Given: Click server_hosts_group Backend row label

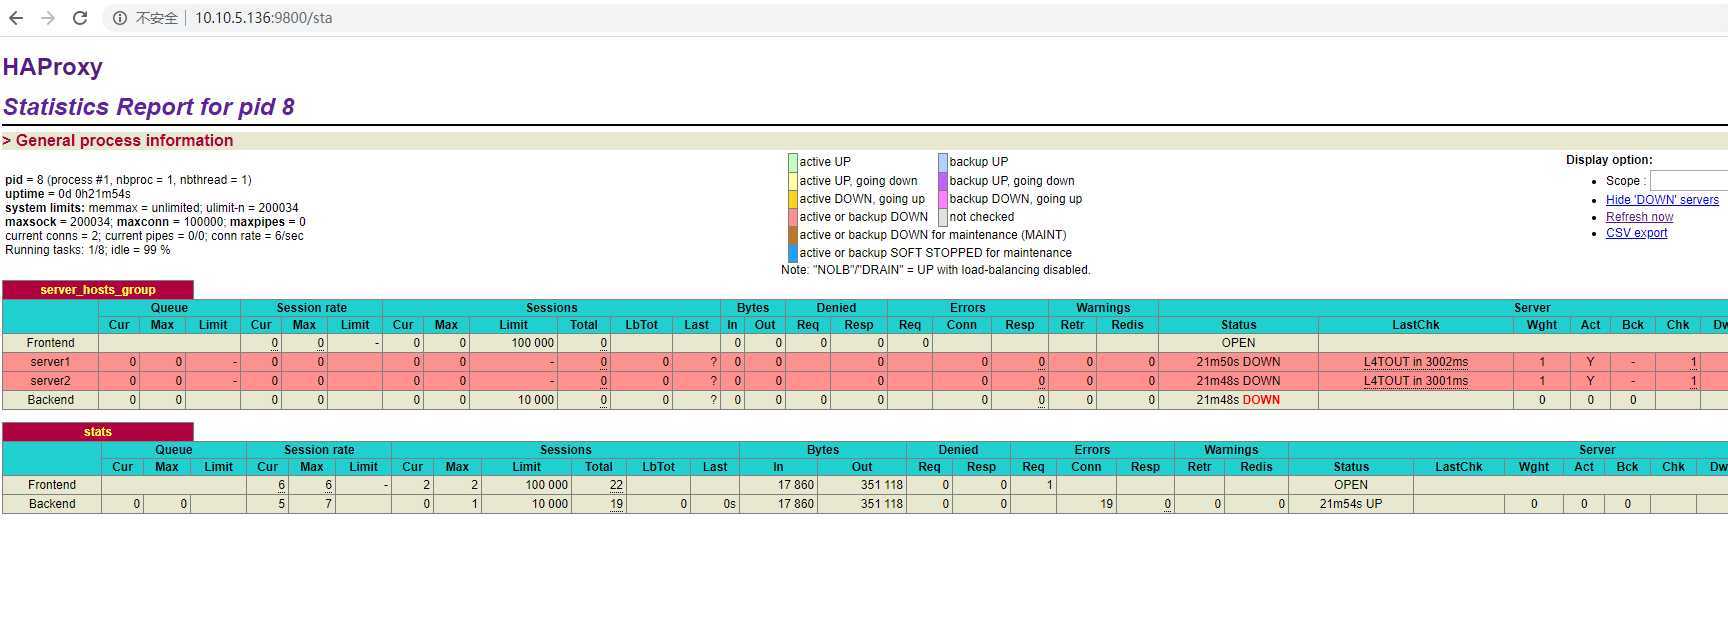Looking at the screenshot, I should tap(51, 400).
